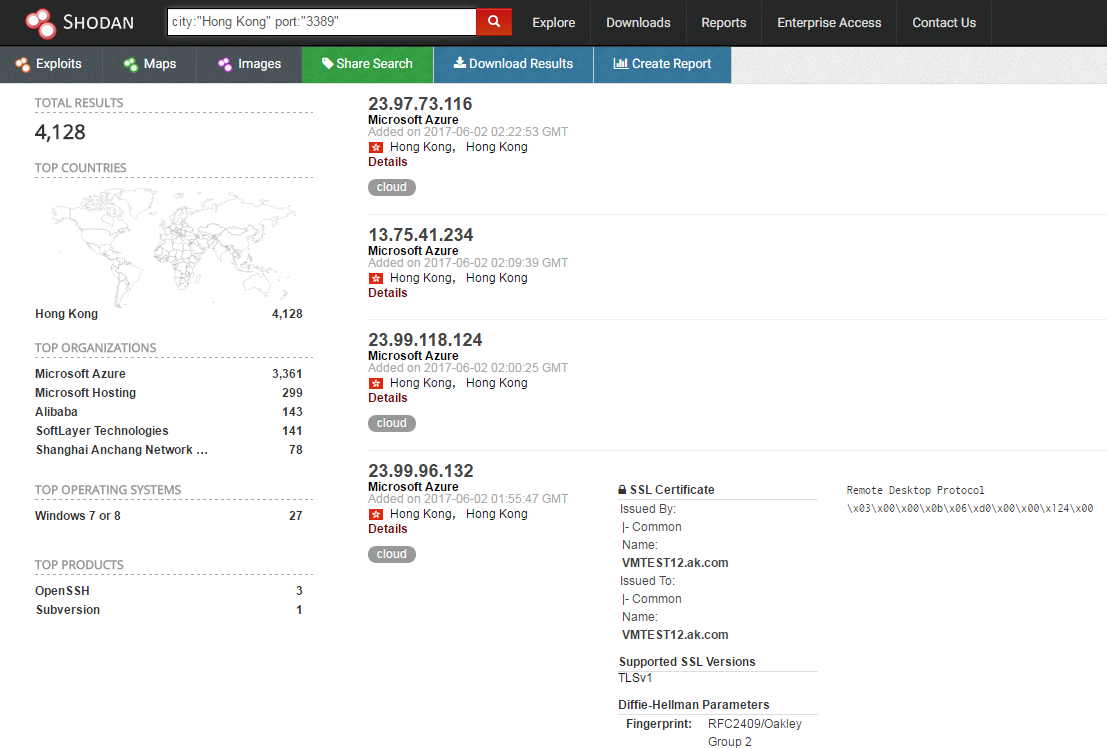
Task: Click the Create Report button label
Action: pyautogui.click(x=671, y=64)
